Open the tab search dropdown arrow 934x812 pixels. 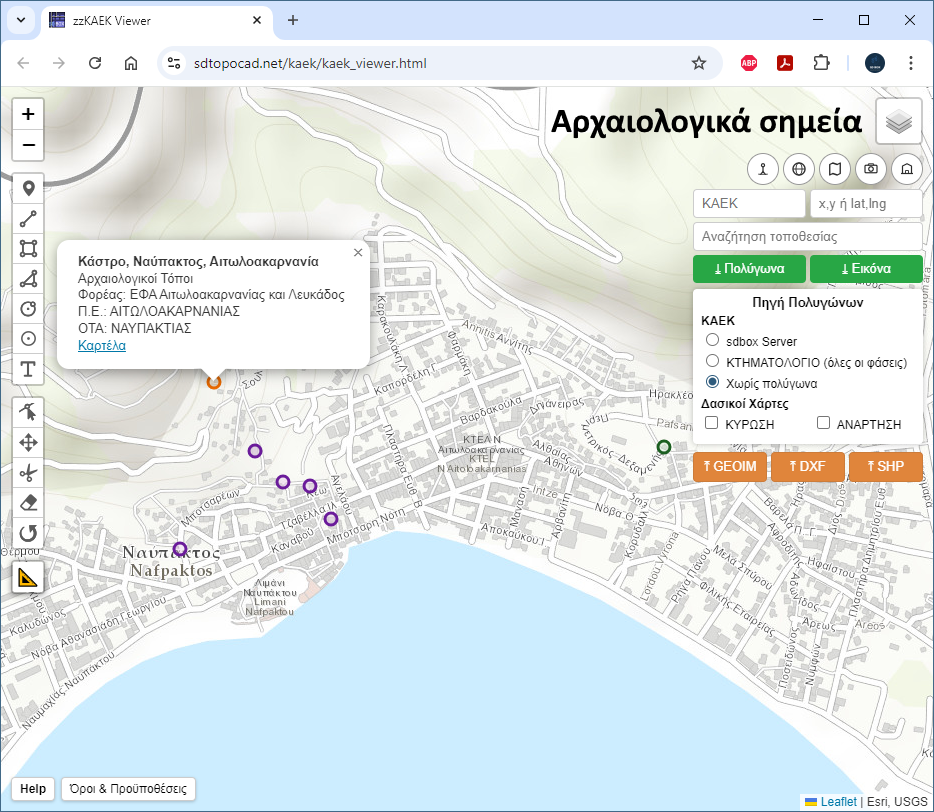pyautogui.click(x=21, y=20)
